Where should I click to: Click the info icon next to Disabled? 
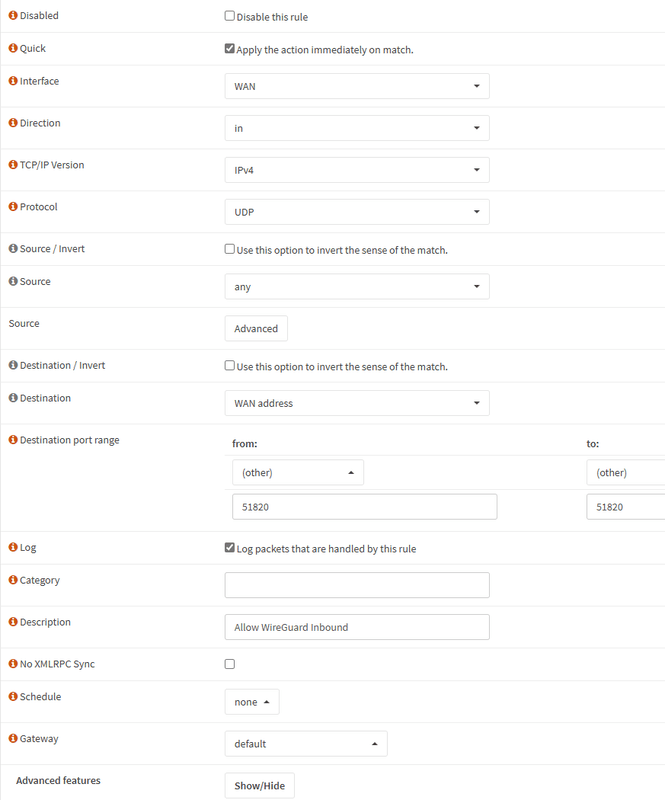(13, 16)
